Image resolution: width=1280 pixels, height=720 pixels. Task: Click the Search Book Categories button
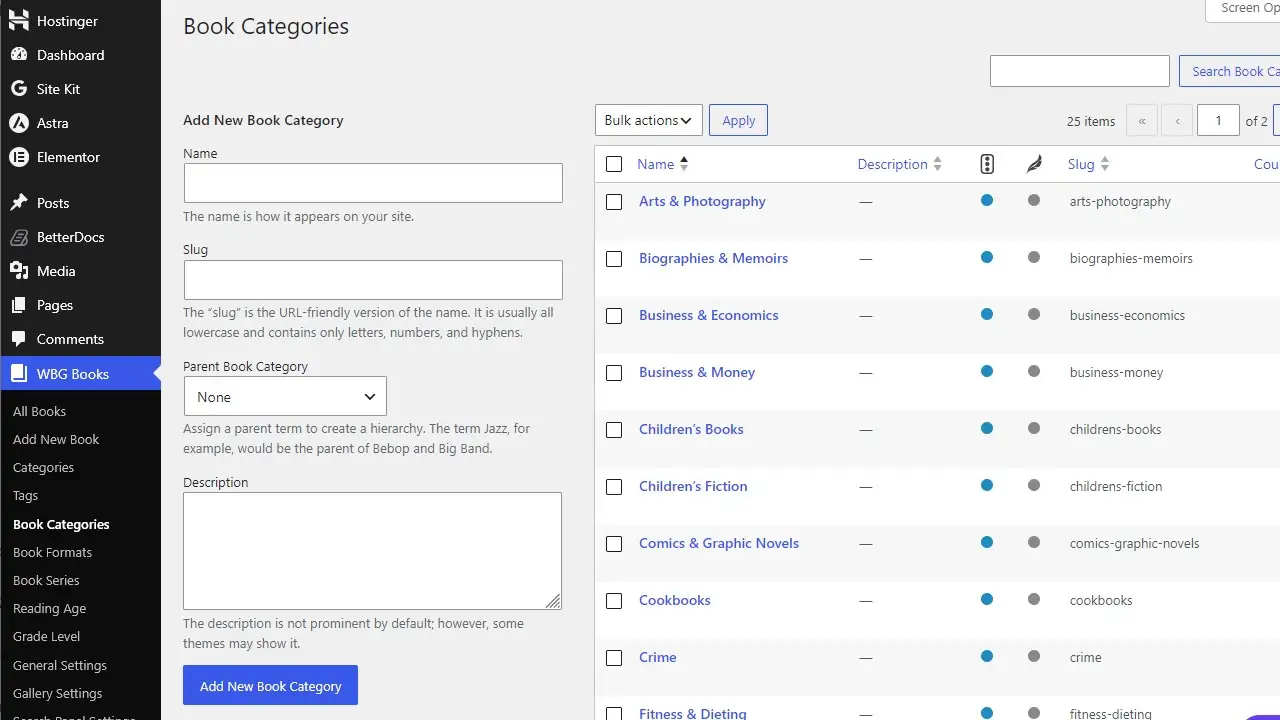click(1230, 71)
